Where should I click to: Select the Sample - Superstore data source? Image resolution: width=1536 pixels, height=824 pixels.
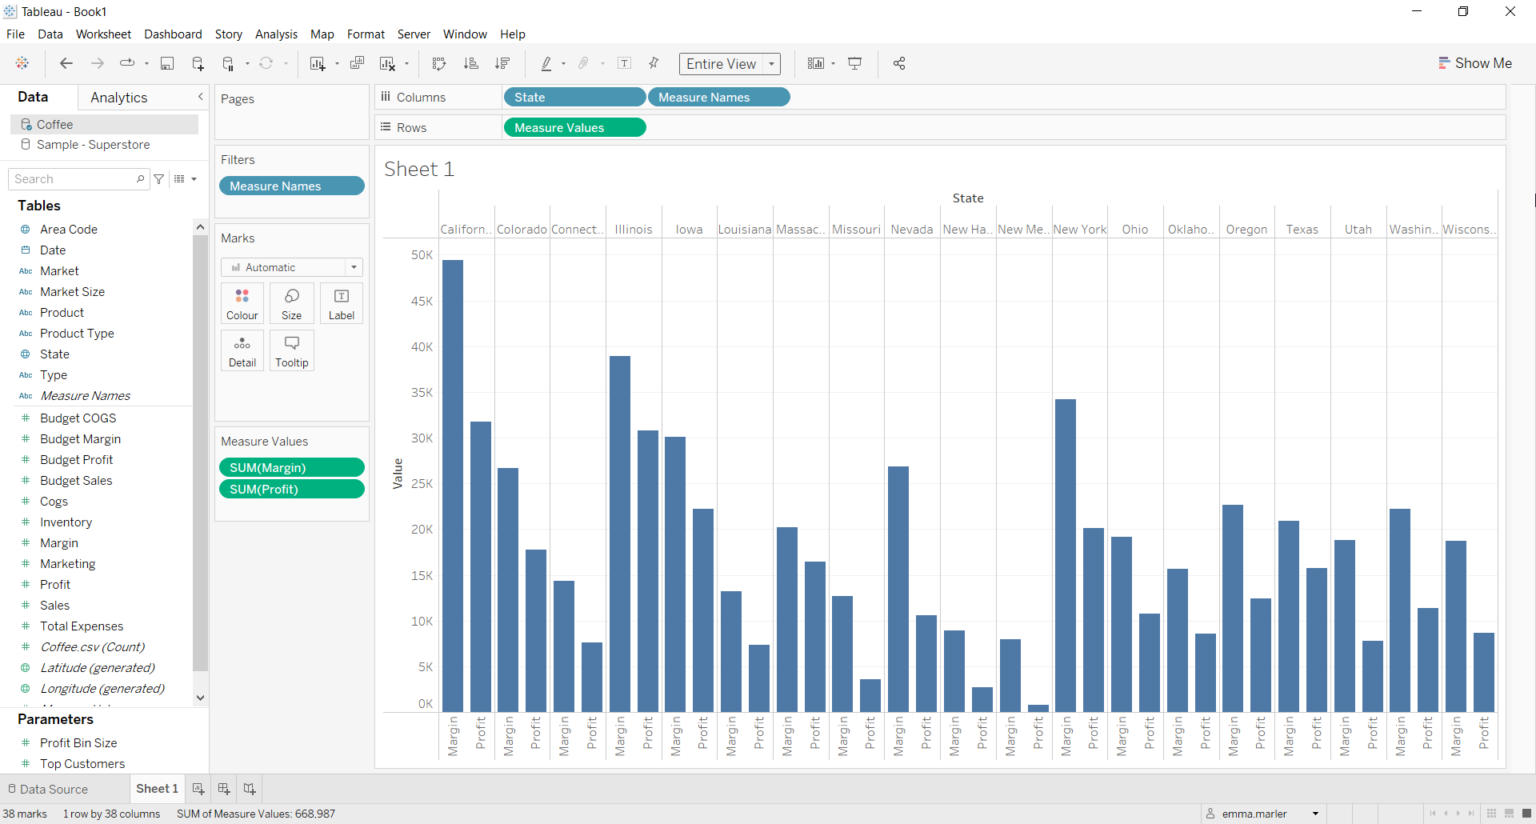point(93,144)
